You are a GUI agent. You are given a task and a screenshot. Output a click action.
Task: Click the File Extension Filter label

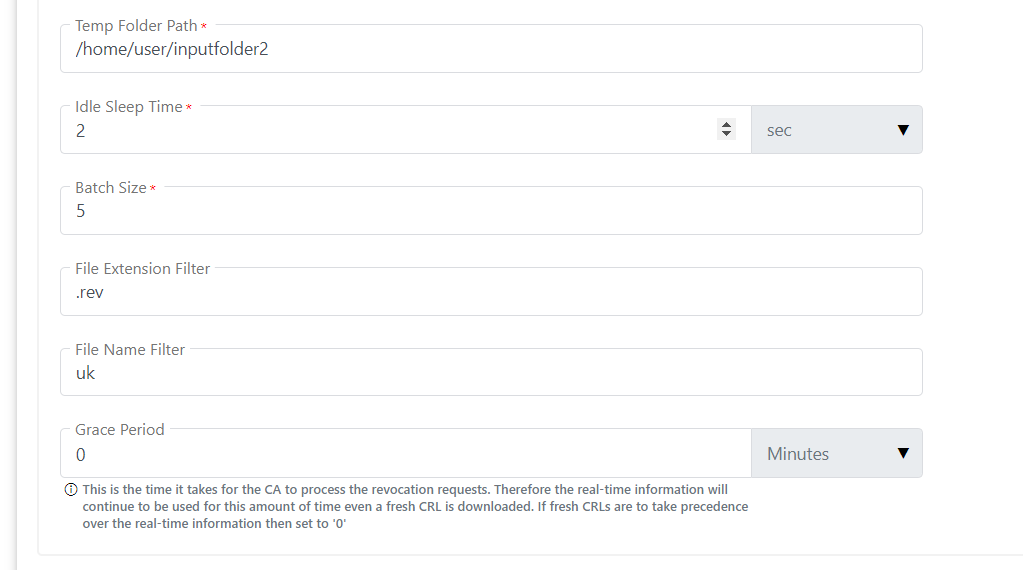[142, 268]
